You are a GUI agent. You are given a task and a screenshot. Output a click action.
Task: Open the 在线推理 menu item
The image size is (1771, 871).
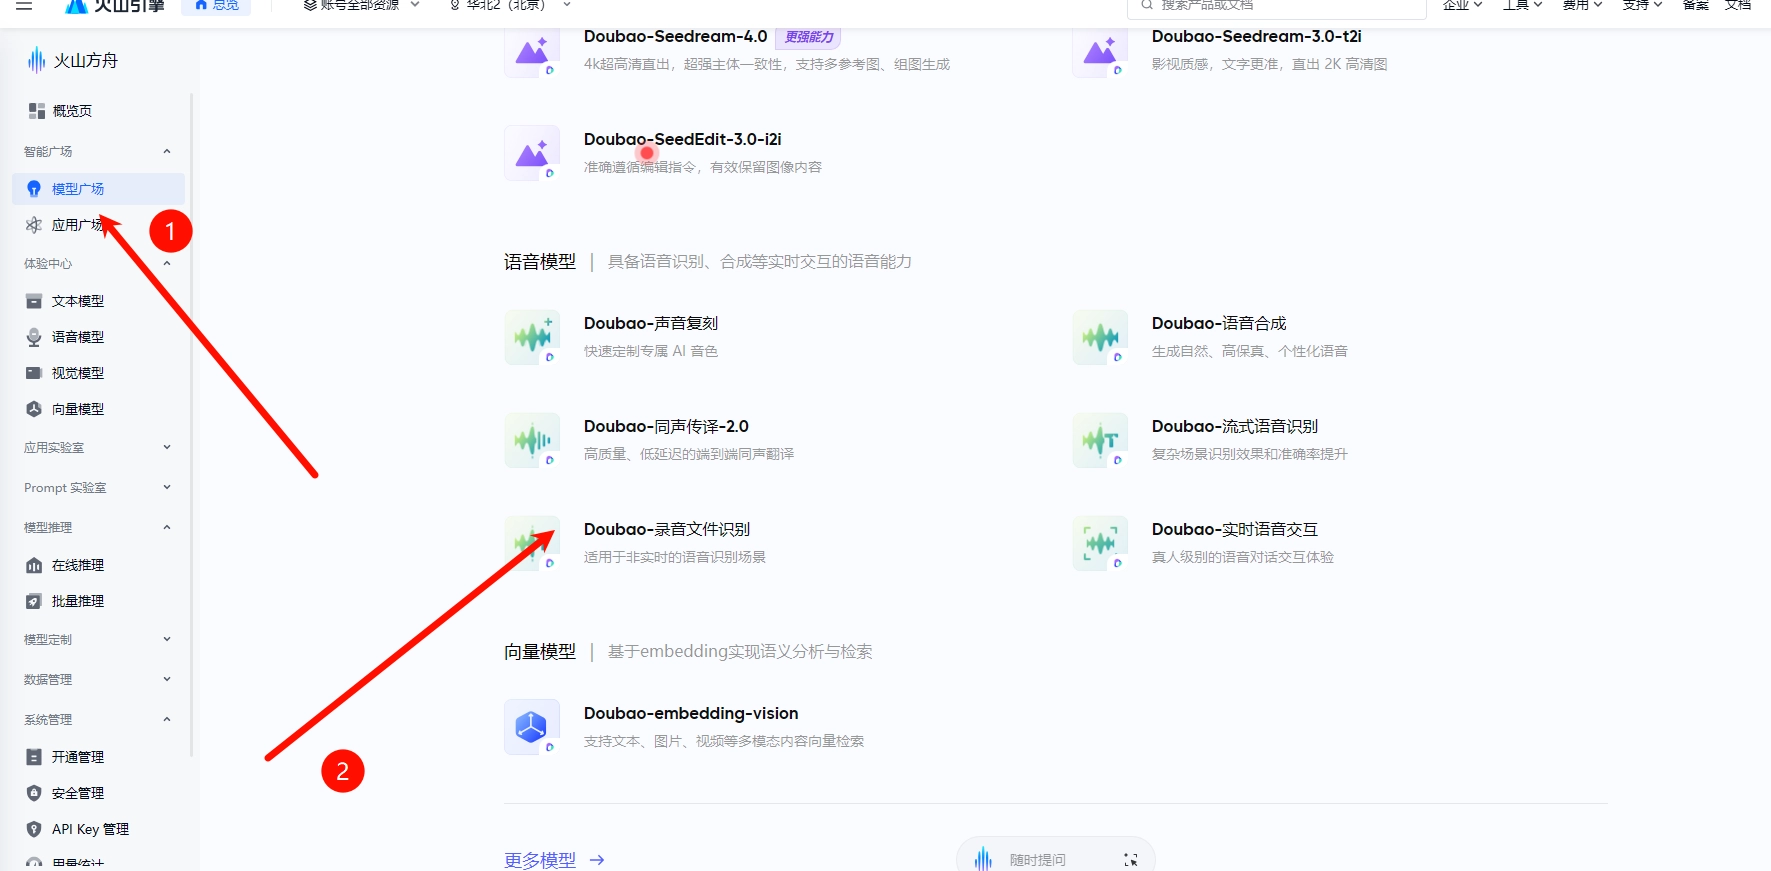click(78, 565)
